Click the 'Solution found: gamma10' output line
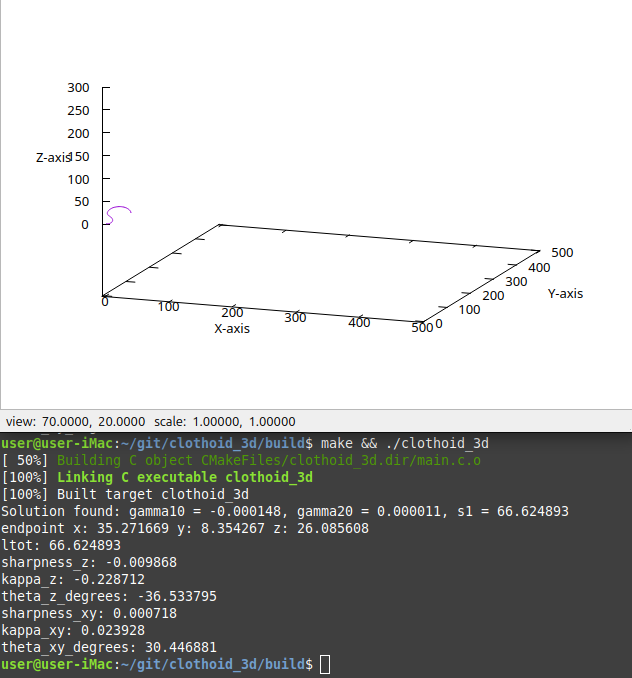The image size is (632, 678). pos(285,512)
